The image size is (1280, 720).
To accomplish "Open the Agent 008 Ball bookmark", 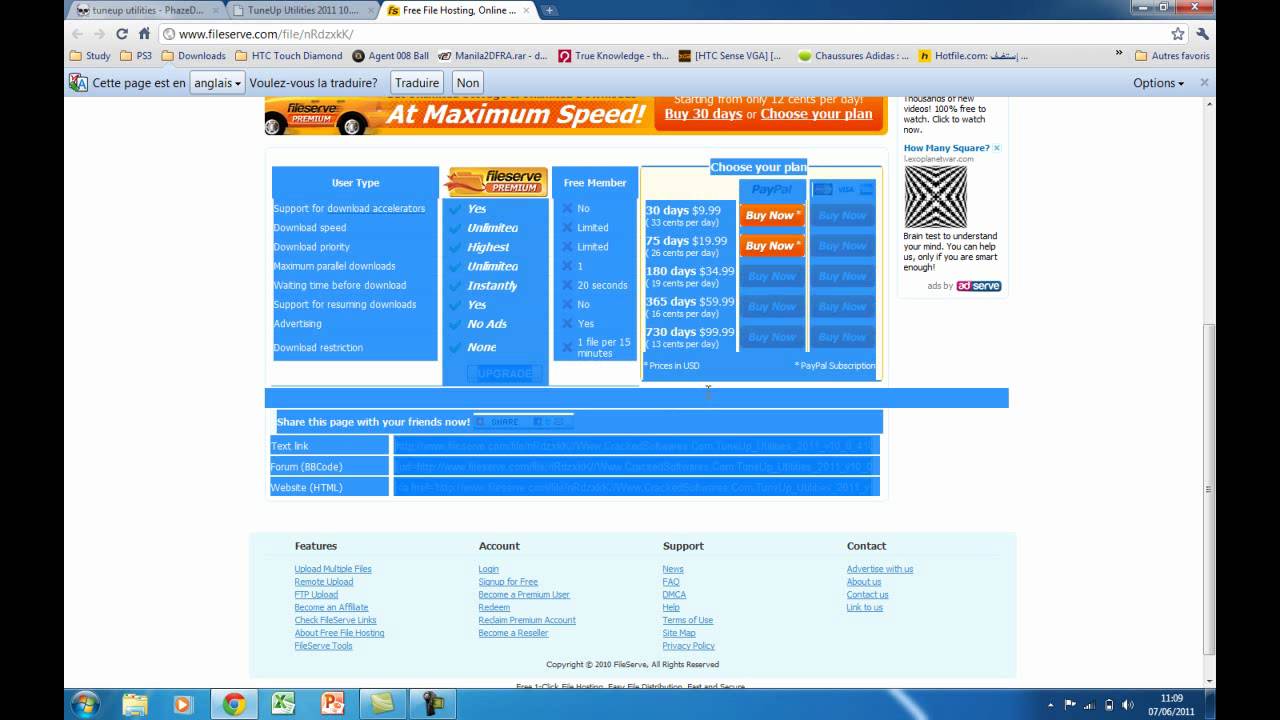I will 390,56.
